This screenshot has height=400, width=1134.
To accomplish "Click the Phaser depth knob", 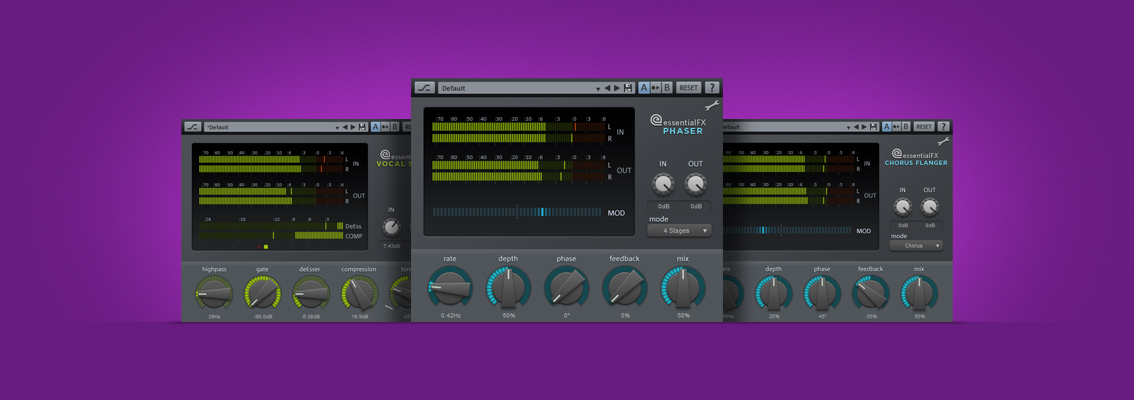I will pyautogui.click(x=508, y=287).
